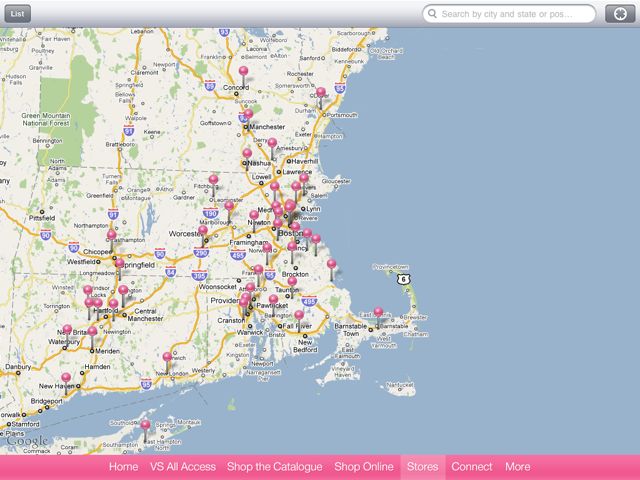Switch to the Shop Online tab
Screen dimensions: 640x480
(x=364, y=467)
